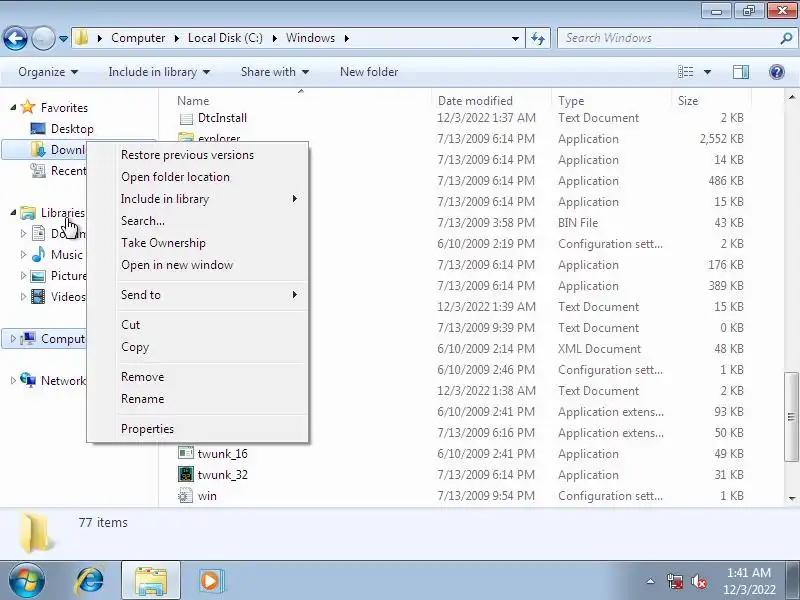800x600 pixels.
Task: Sort by the Name column header
Action: (x=193, y=101)
